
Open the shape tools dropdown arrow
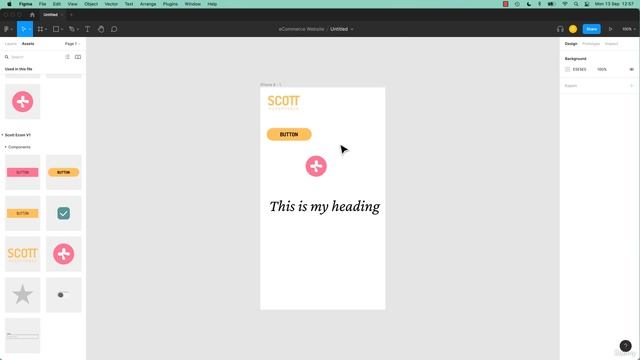tap(62, 29)
